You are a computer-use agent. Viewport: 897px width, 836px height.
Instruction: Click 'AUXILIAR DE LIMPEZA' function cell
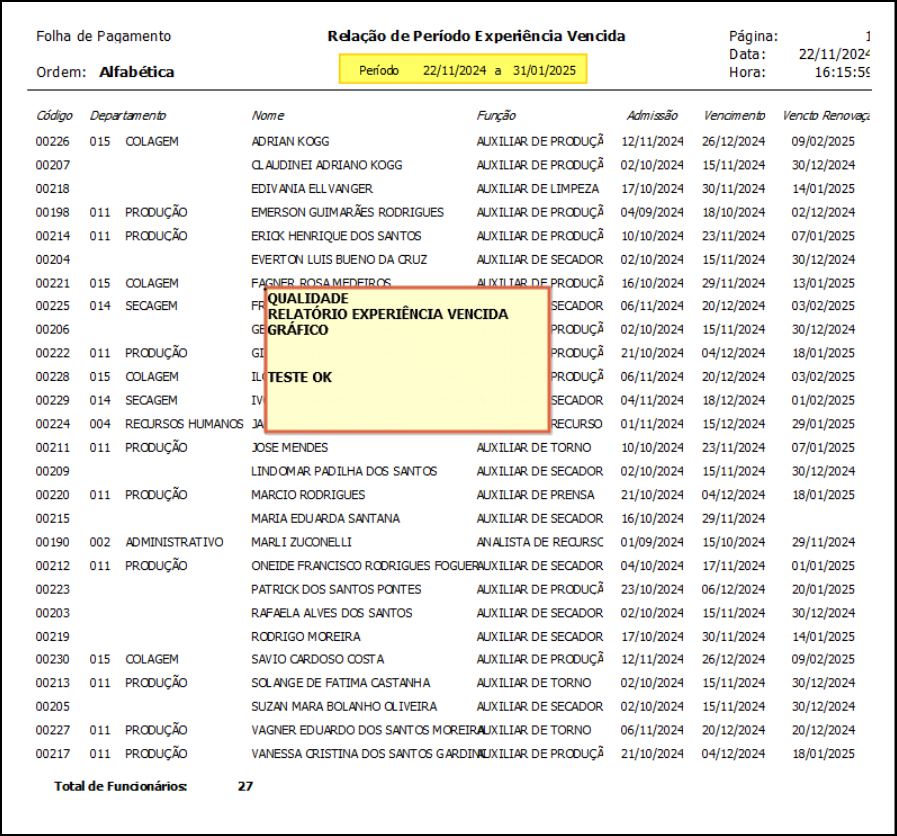[538, 189]
